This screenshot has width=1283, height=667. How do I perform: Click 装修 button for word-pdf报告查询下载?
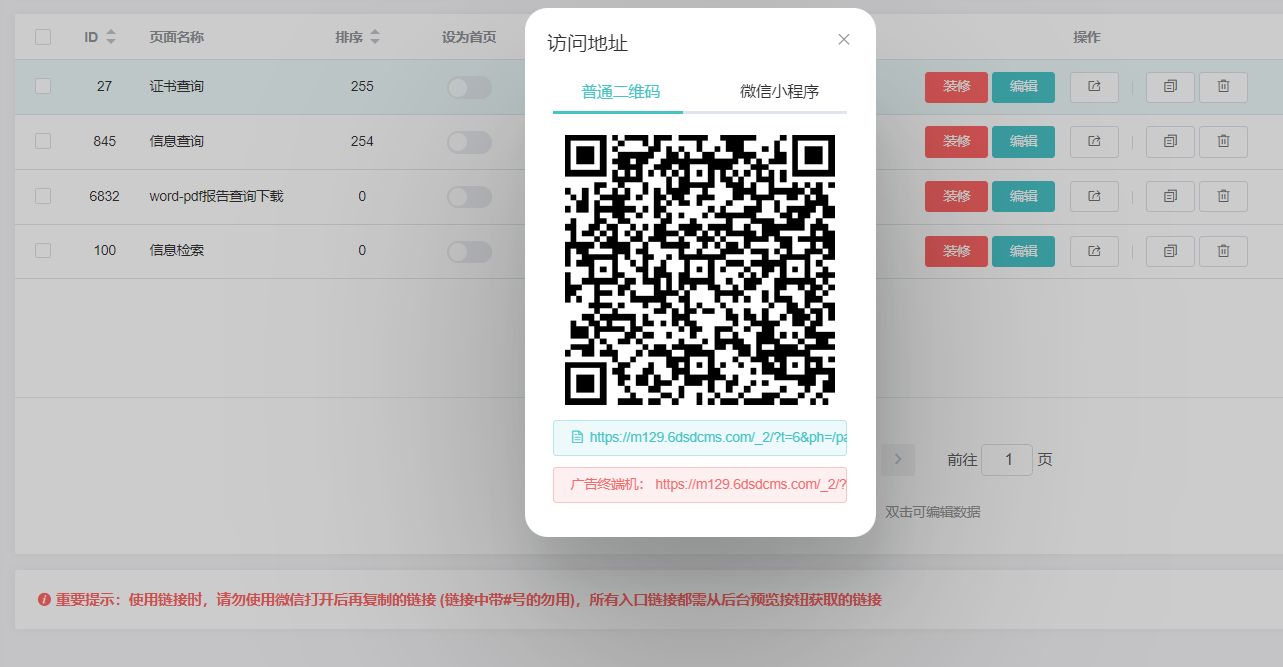tap(956, 197)
